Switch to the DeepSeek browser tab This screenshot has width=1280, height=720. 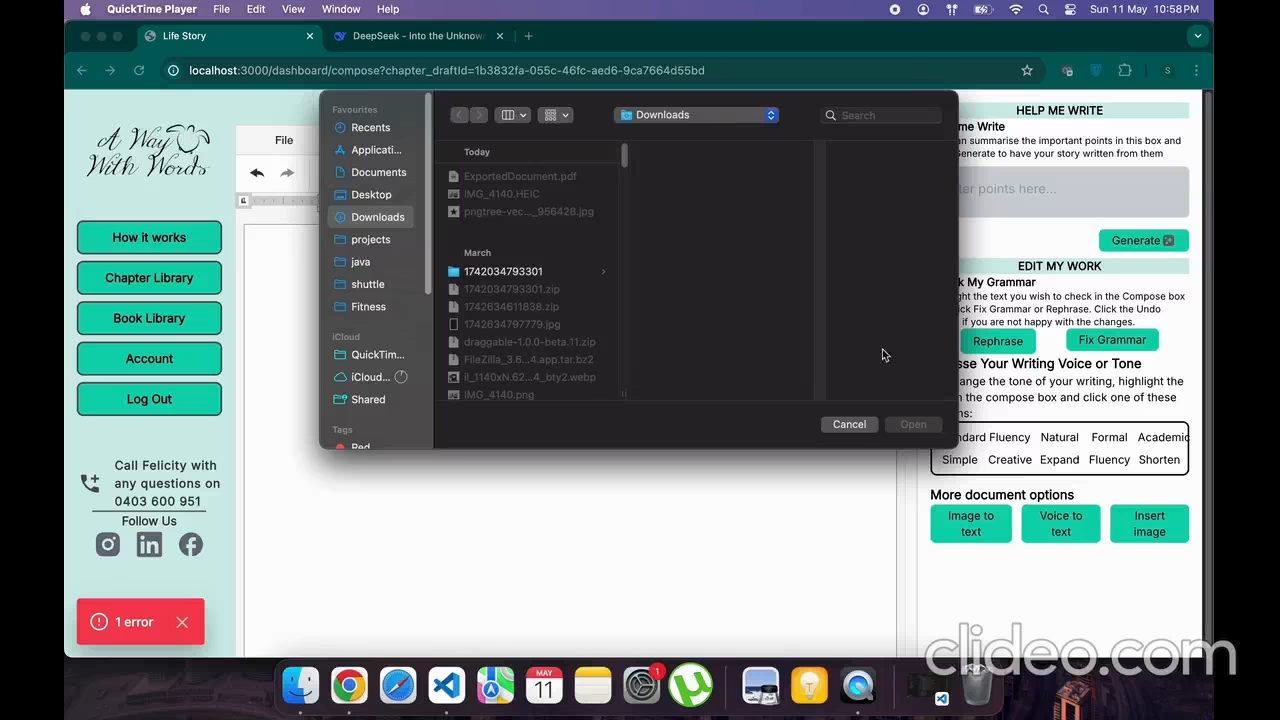tap(417, 36)
